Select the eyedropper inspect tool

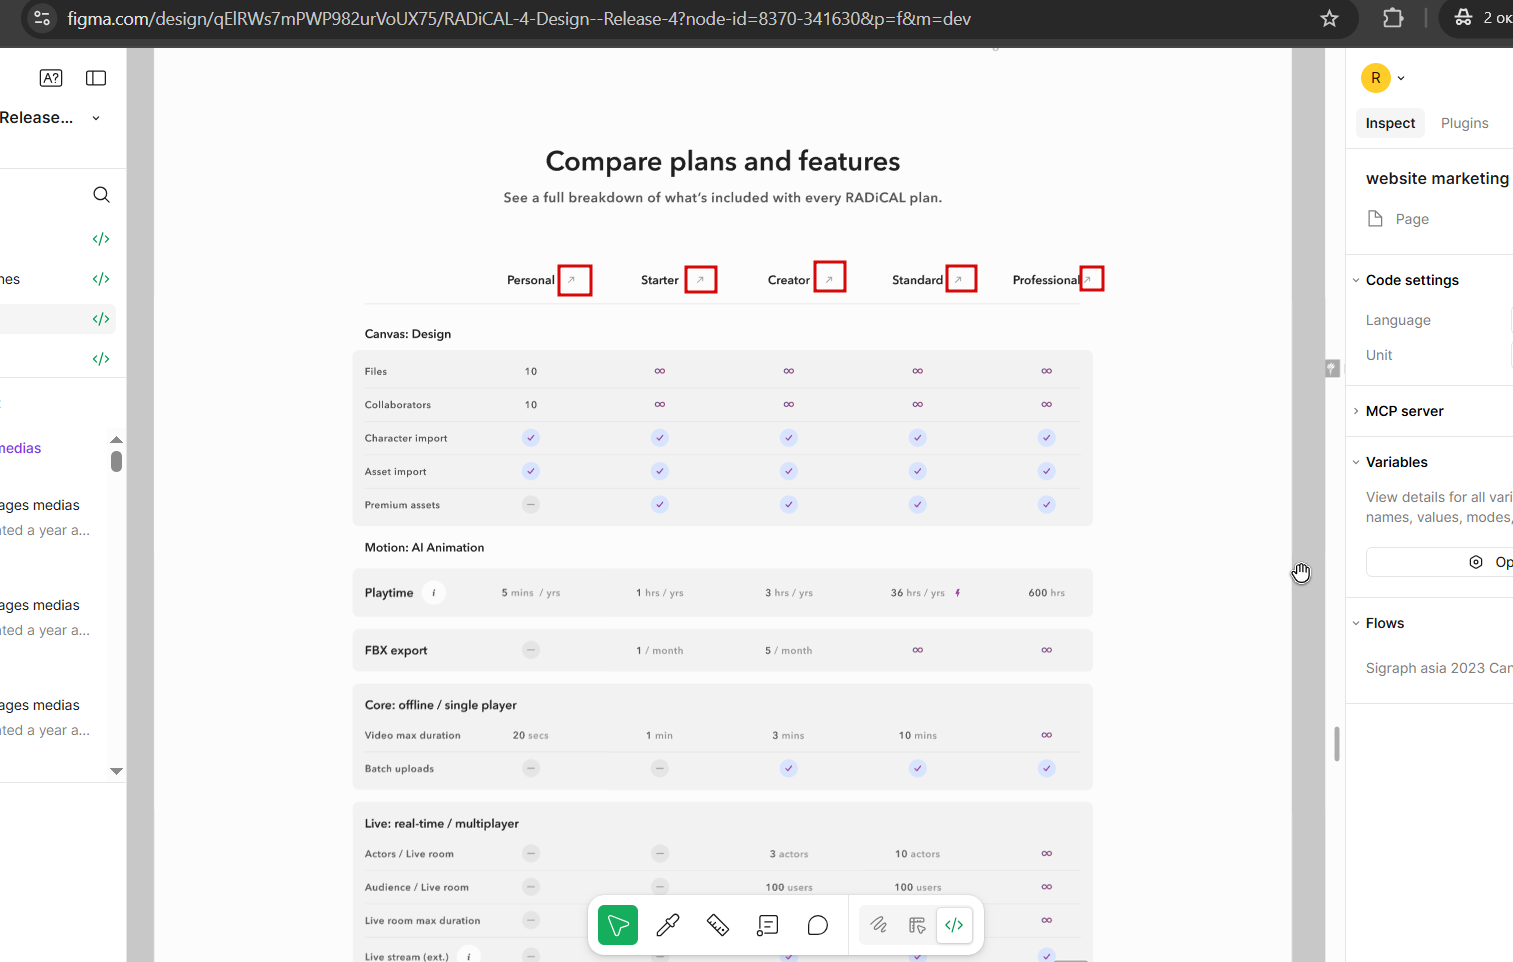pyautogui.click(x=668, y=925)
